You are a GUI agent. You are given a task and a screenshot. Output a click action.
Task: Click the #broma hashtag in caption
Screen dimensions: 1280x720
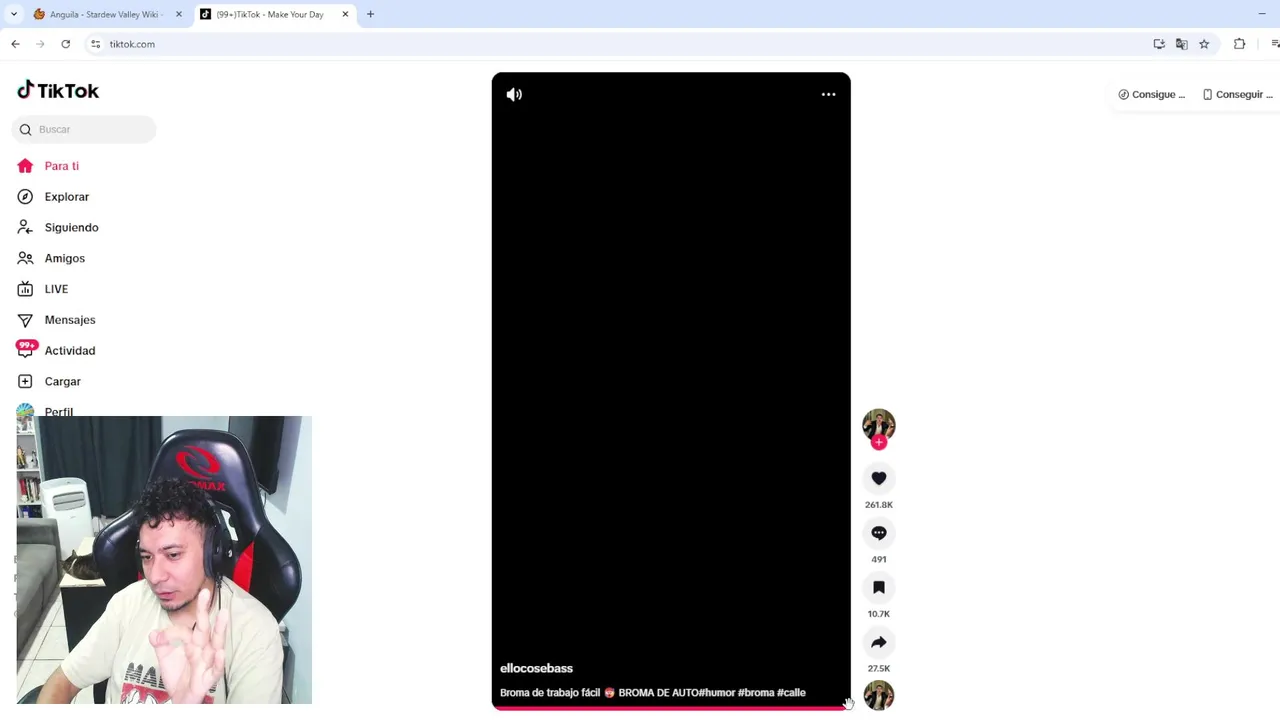point(756,692)
